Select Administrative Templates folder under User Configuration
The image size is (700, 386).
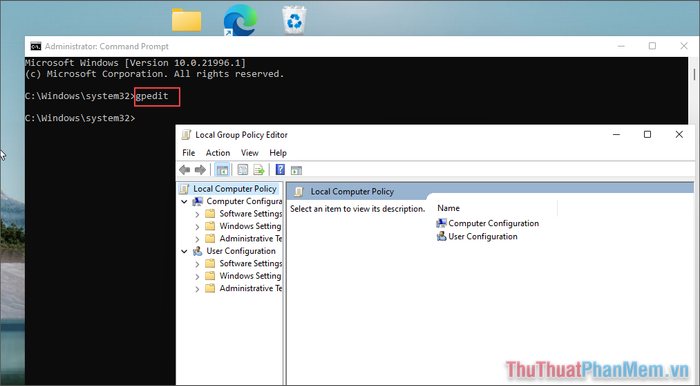pyautogui.click(x=250, y=289)
